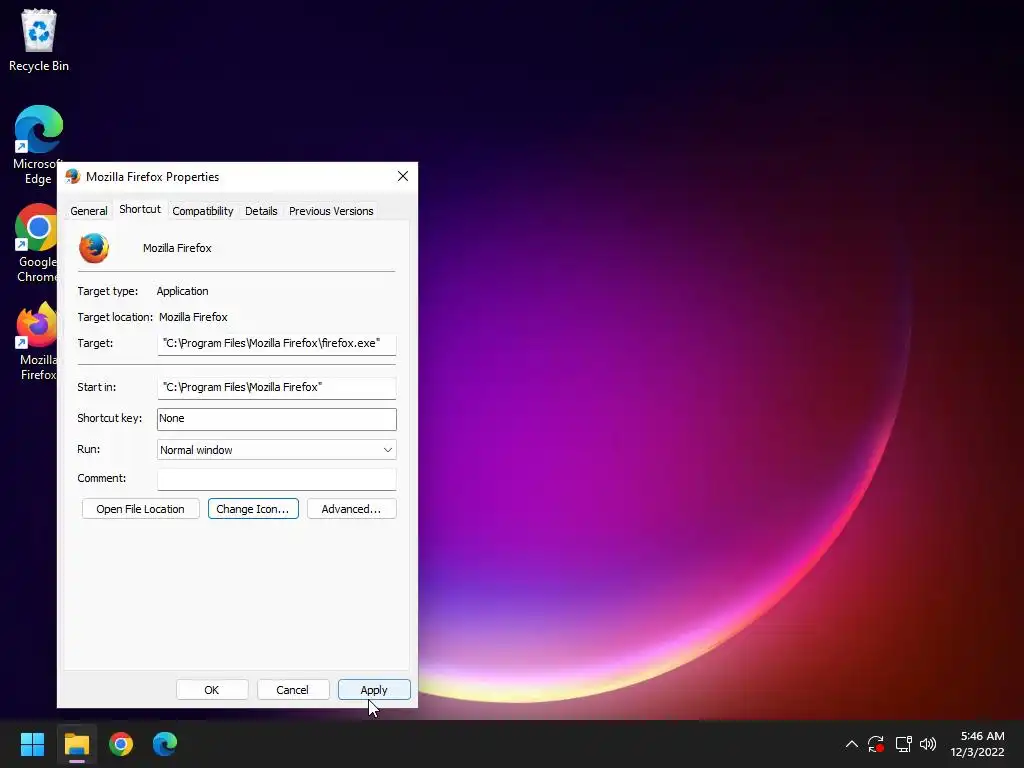The image size is (1024, 768).
Task: Close the Mozilla Firefox Properties window
Action: tap(403, 176)
